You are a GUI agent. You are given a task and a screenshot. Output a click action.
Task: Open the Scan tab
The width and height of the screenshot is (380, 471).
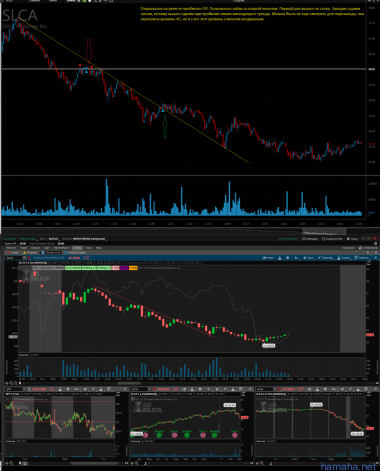[x=47, y=248]
